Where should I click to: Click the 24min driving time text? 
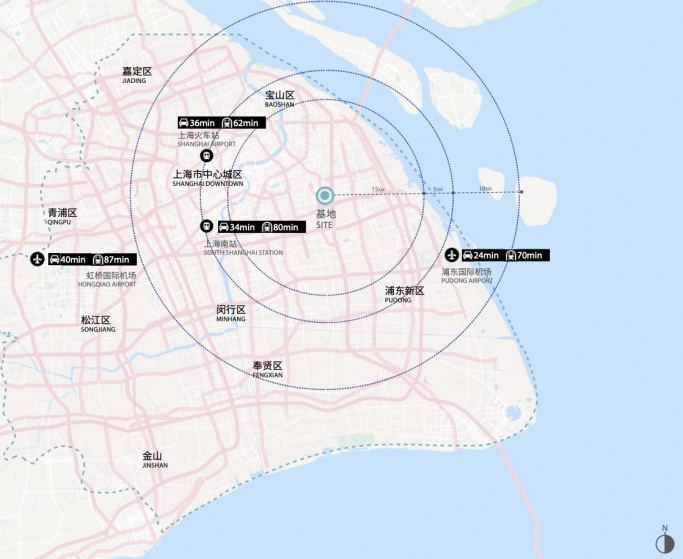point(486,255)
